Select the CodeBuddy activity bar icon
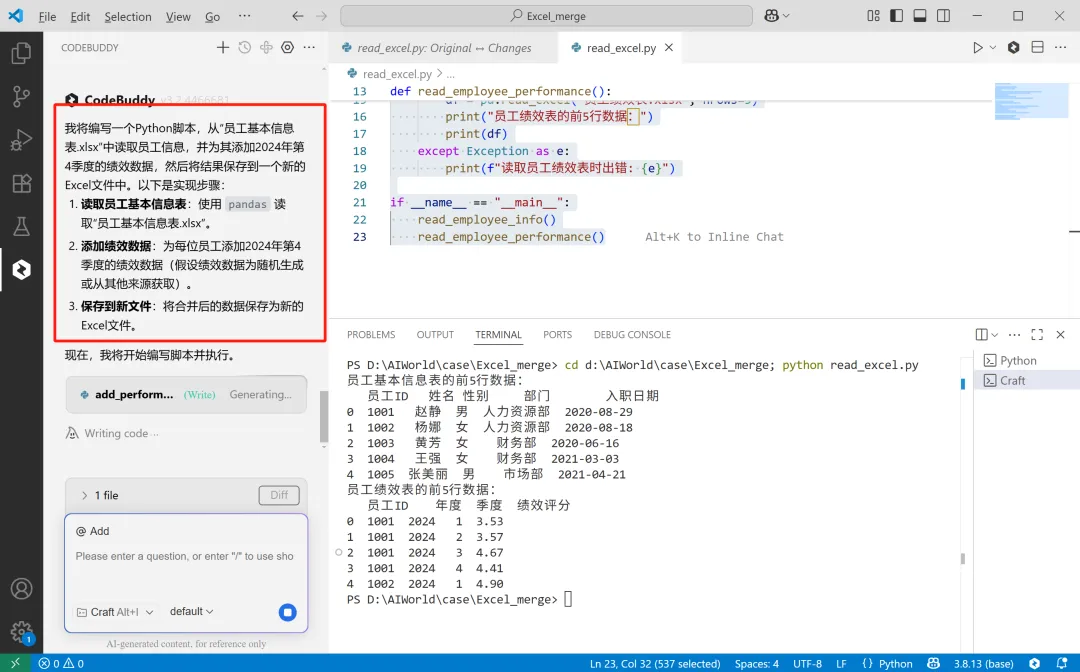Screen dimensions: 1080x672 [x=21, y=269]
